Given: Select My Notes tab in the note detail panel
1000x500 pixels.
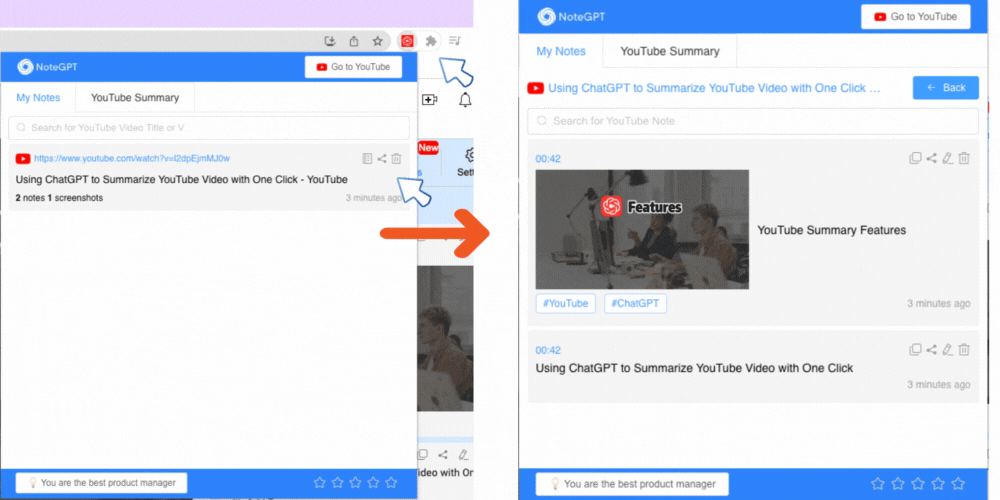Looking at the screenshot, I should (x=561, y=51).
